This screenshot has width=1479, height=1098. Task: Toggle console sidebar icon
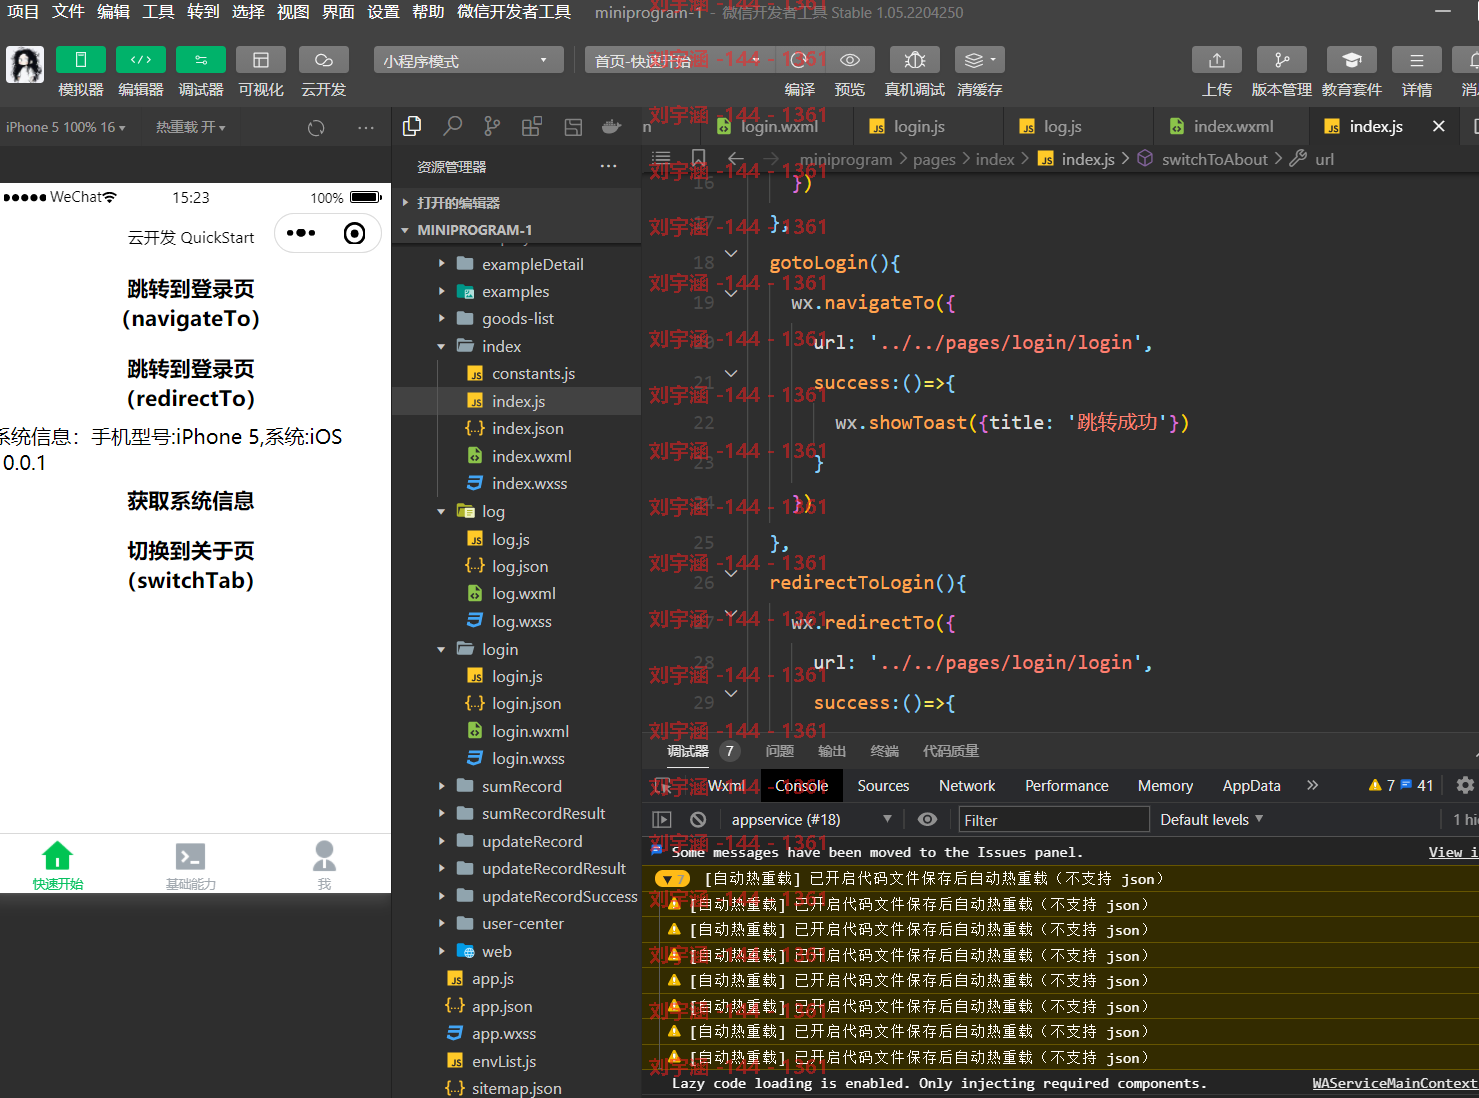662,820
